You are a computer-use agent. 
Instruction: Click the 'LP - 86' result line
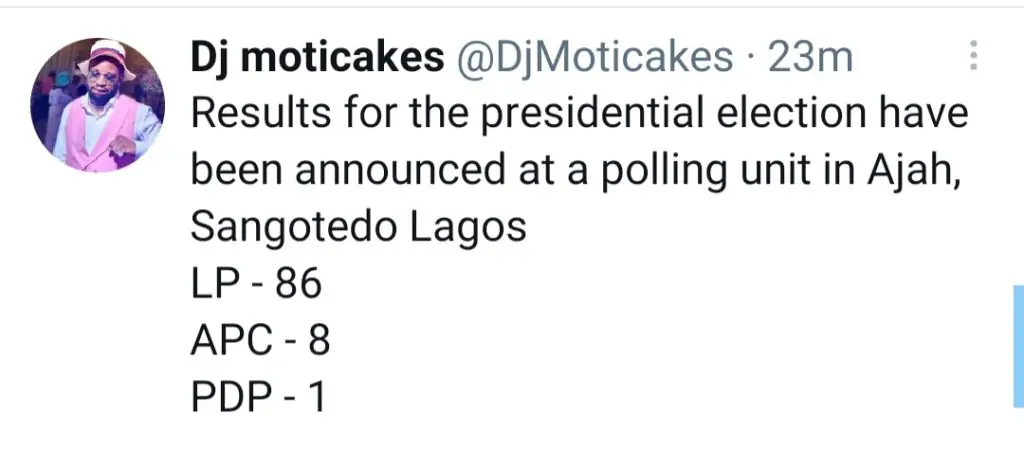point(256,286)
